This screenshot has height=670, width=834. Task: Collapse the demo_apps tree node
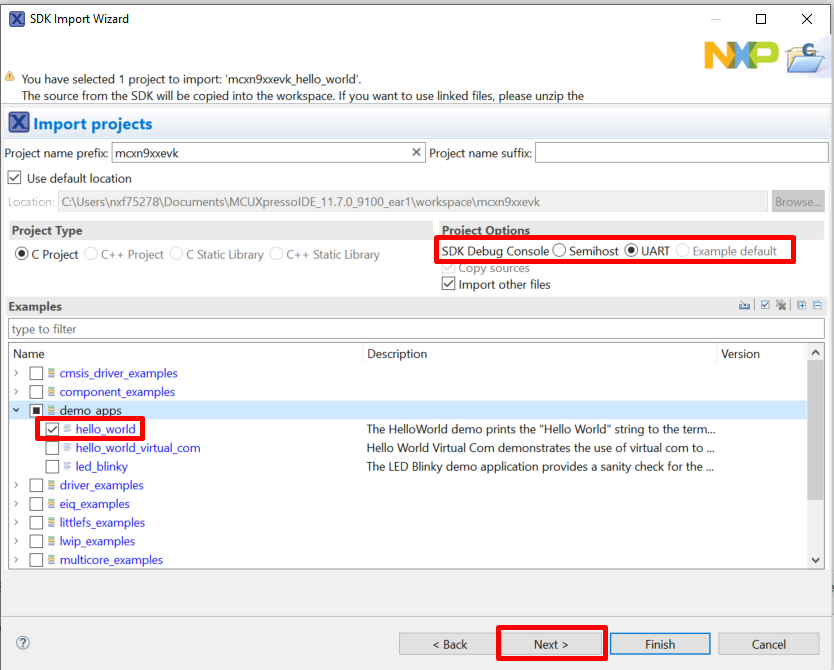(16, 411)
